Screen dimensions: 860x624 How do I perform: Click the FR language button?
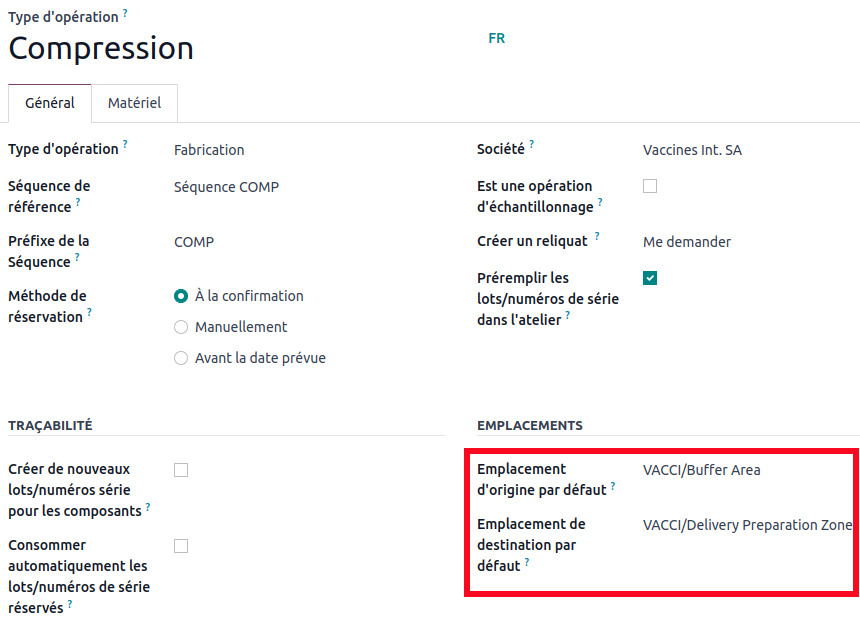(497, 39)
